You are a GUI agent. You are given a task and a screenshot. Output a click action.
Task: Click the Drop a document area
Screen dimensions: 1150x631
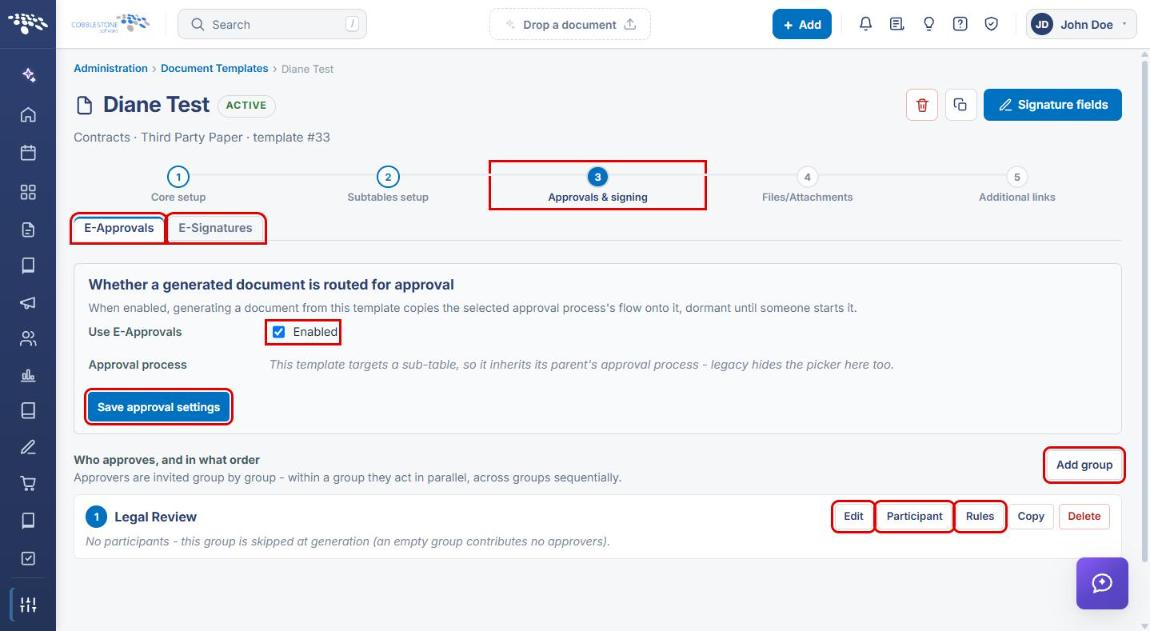(570, 24)
